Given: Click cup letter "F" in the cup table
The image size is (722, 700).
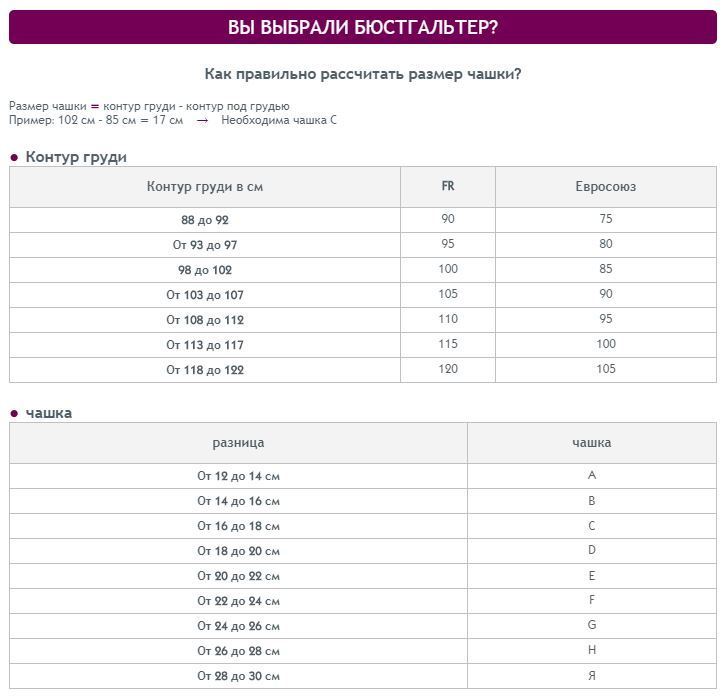Looking at the screenshot, I should [592, 601].
